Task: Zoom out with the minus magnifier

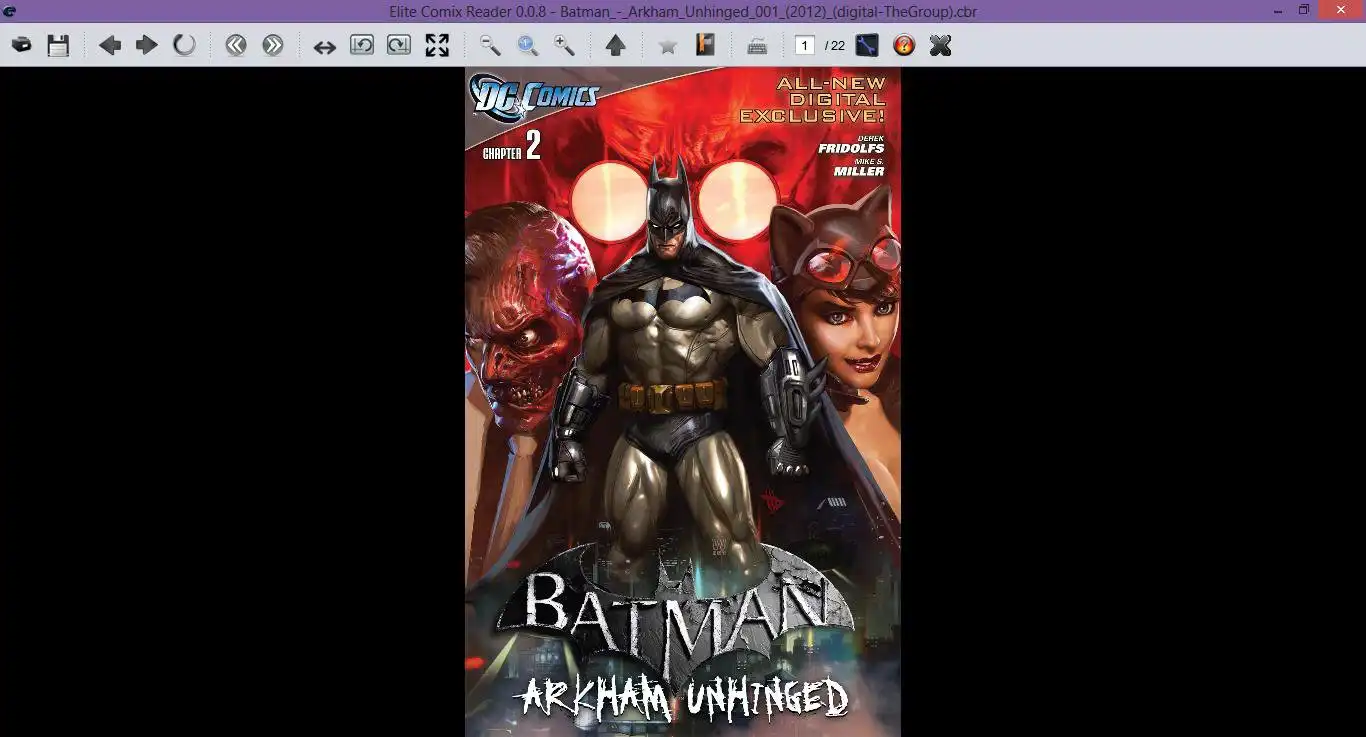Action: [490, 45]
